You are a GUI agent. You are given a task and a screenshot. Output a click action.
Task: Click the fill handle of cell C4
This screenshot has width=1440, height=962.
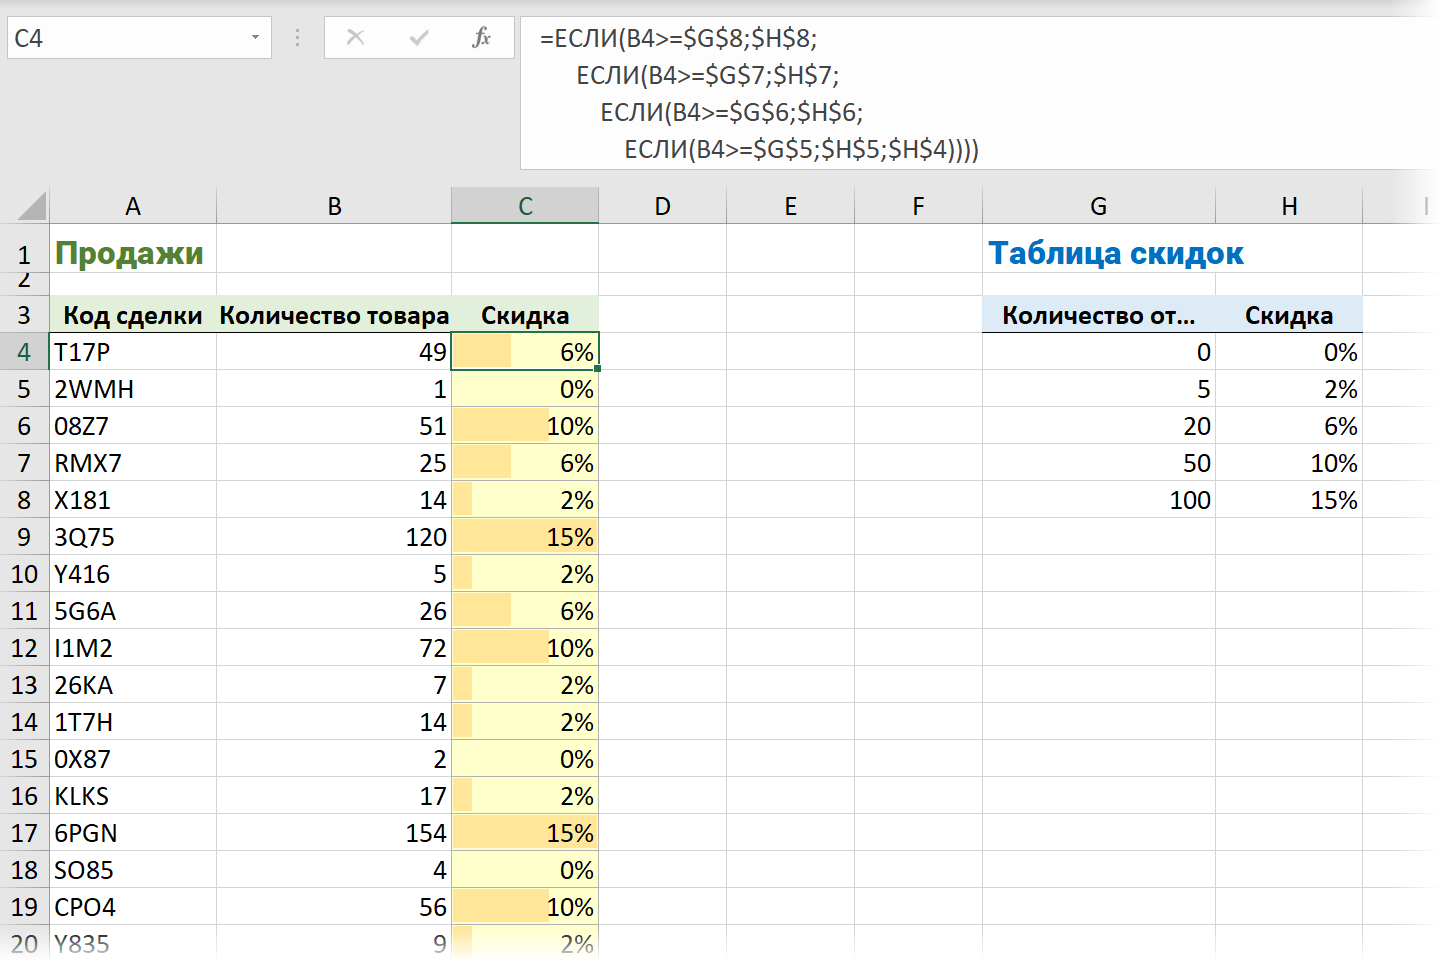(x=598, y=369)
